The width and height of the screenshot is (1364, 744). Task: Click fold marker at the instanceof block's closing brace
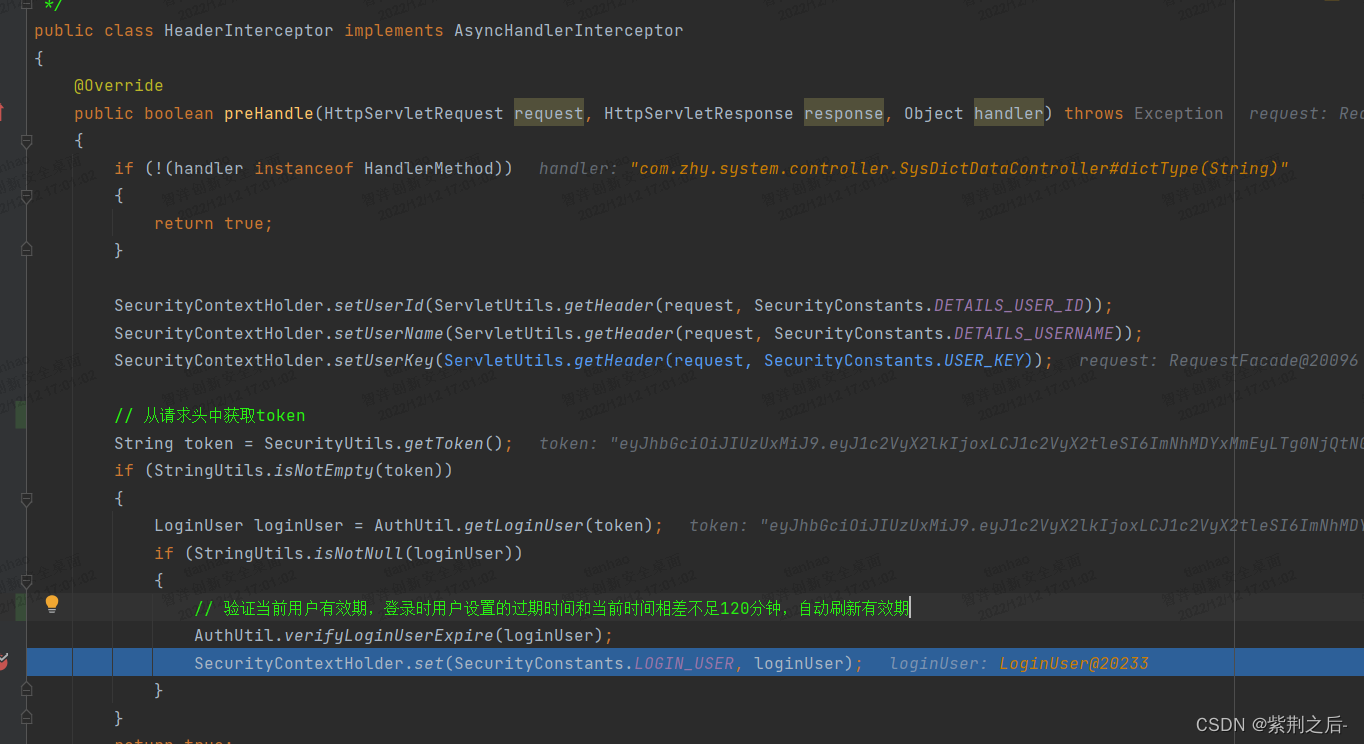click(27, 251)
